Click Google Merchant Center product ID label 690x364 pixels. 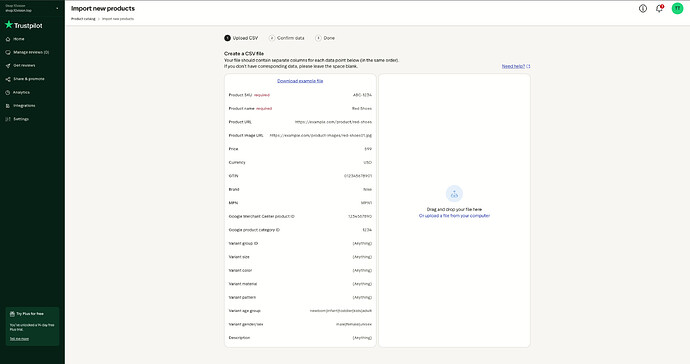click(261, 217)
